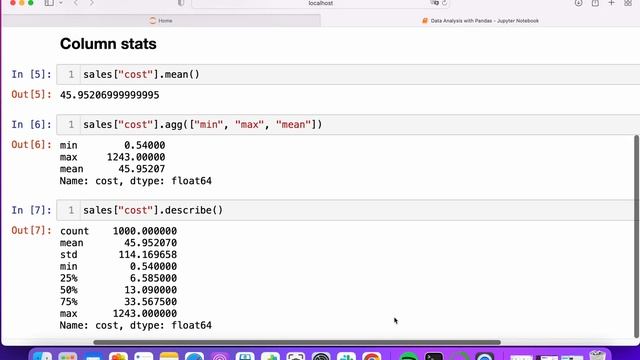Image resolution: width=640 pixels, height=360 pixels.
Task: Click code cell containing the agg call
Action: point(348,124)
